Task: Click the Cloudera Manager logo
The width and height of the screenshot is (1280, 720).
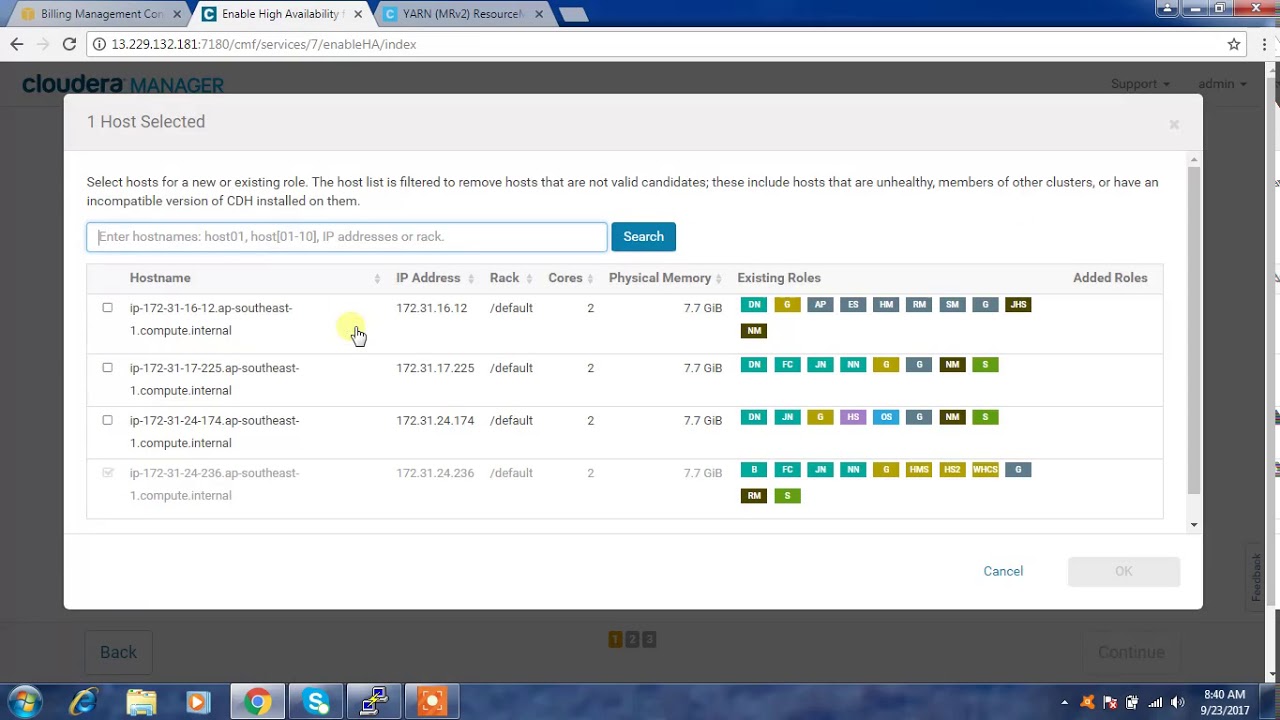Action: pyautogui.click(x=123, y=84)
